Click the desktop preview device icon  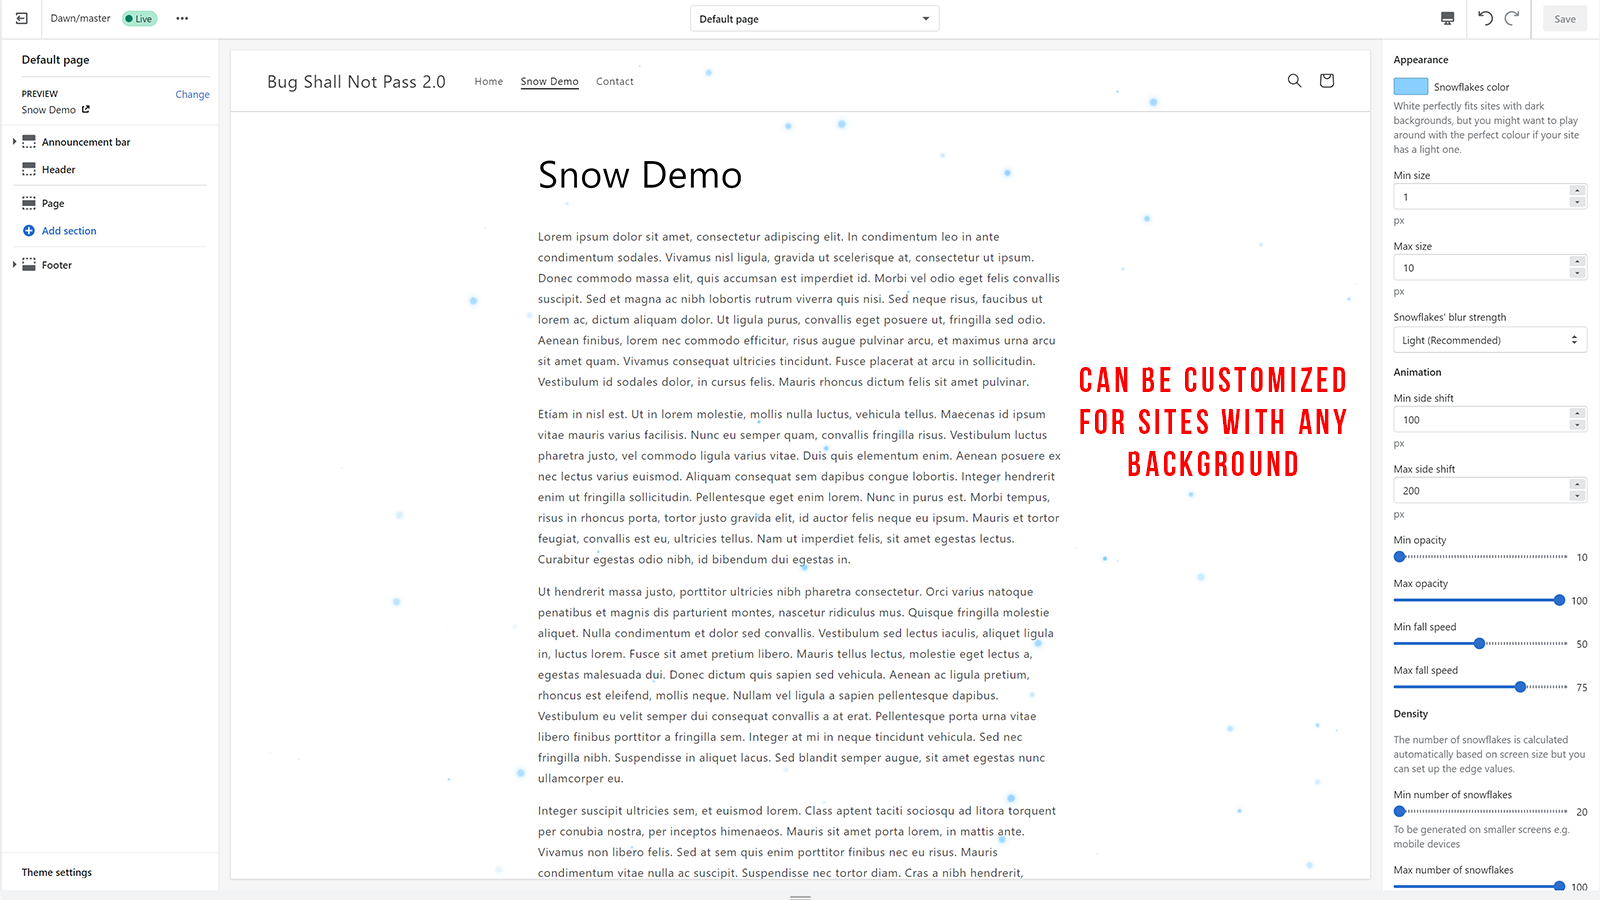pos(1447,18)
